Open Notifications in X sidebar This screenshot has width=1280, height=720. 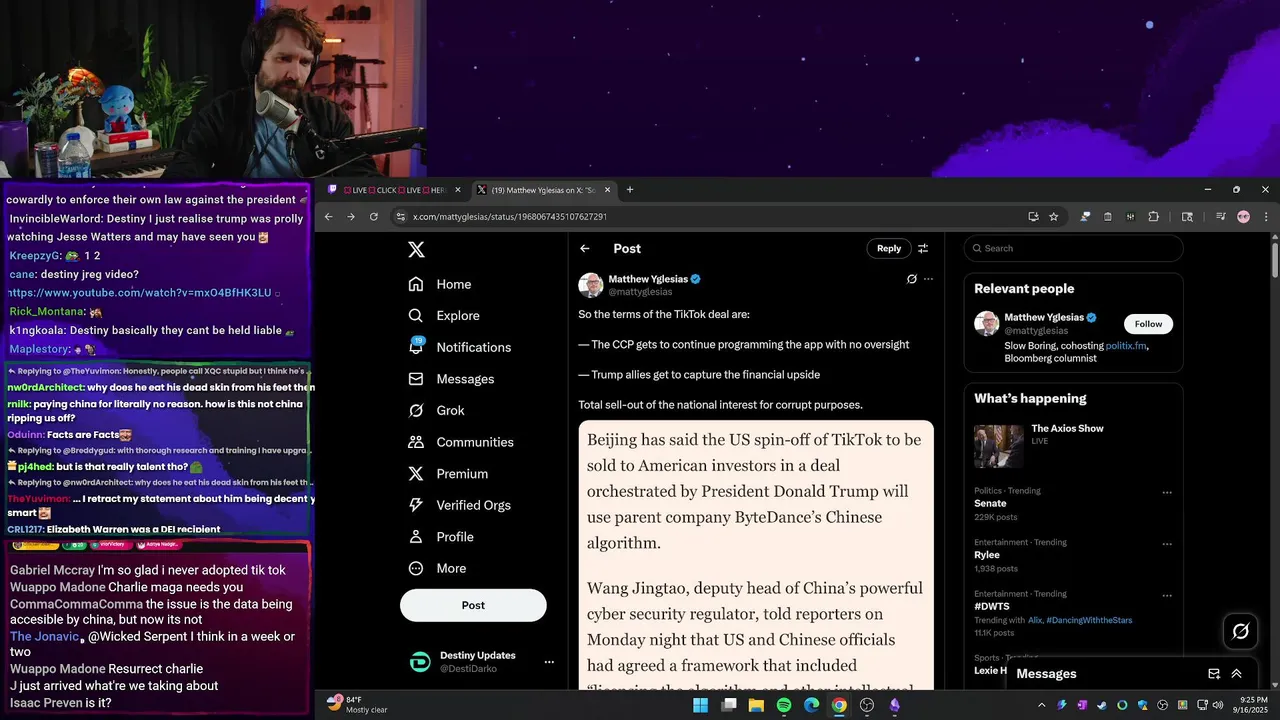460,347
